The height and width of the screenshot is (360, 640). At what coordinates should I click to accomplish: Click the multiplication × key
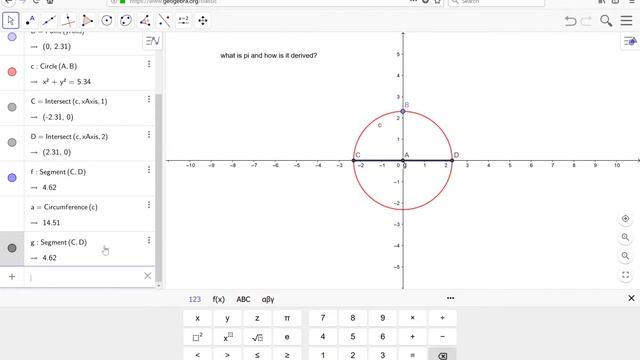412,318
